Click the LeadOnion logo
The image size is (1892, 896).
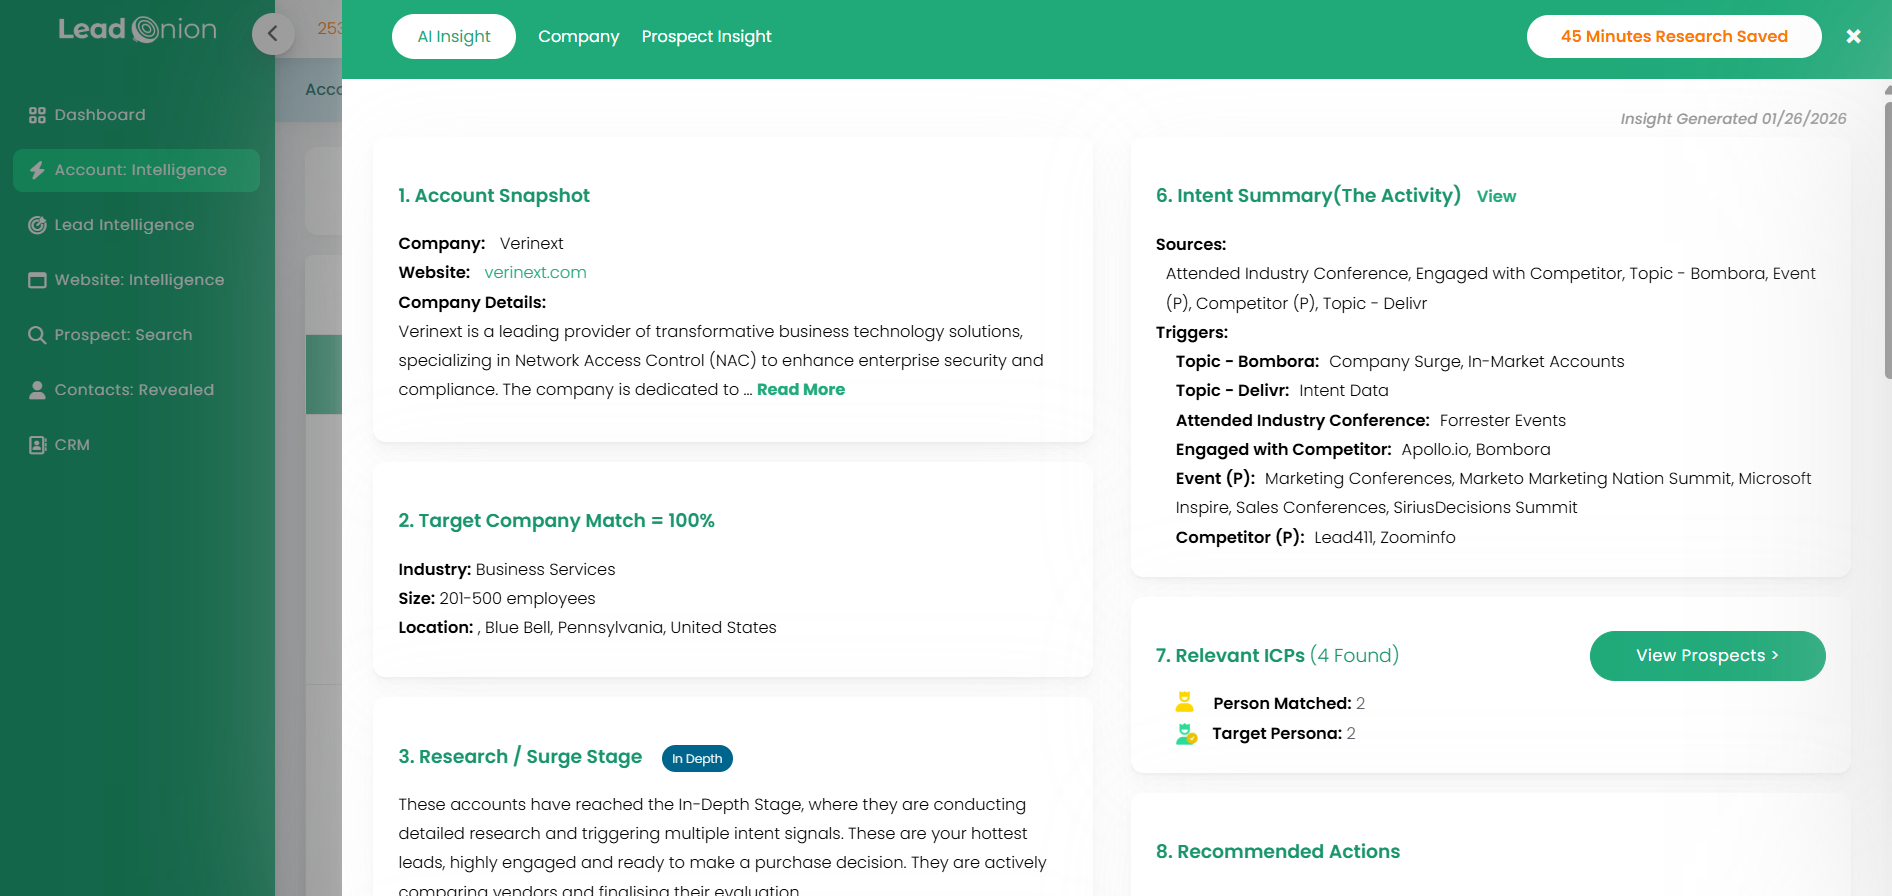[x=137, y=30]
